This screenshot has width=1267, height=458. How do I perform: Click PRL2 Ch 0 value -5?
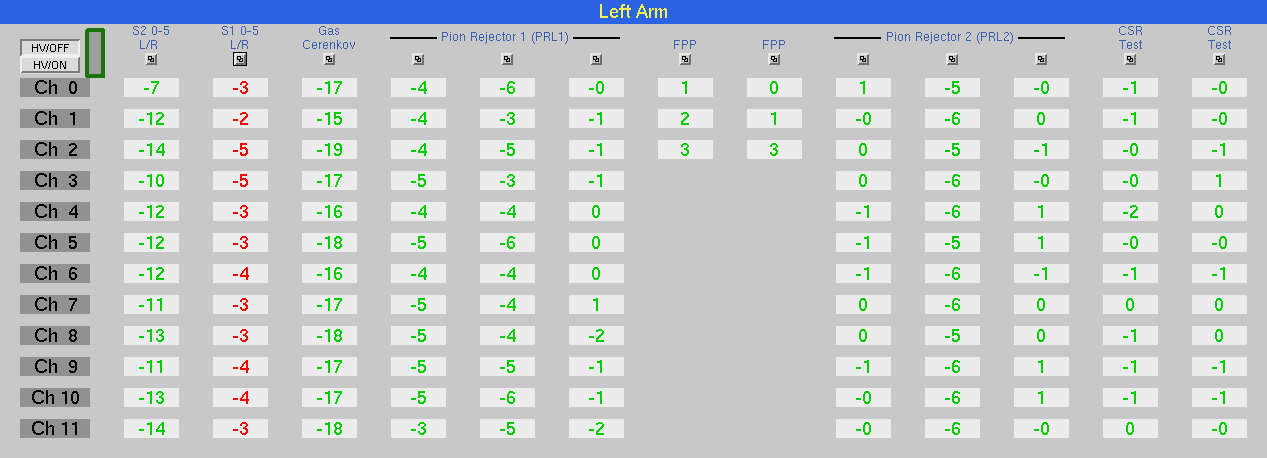952,88
